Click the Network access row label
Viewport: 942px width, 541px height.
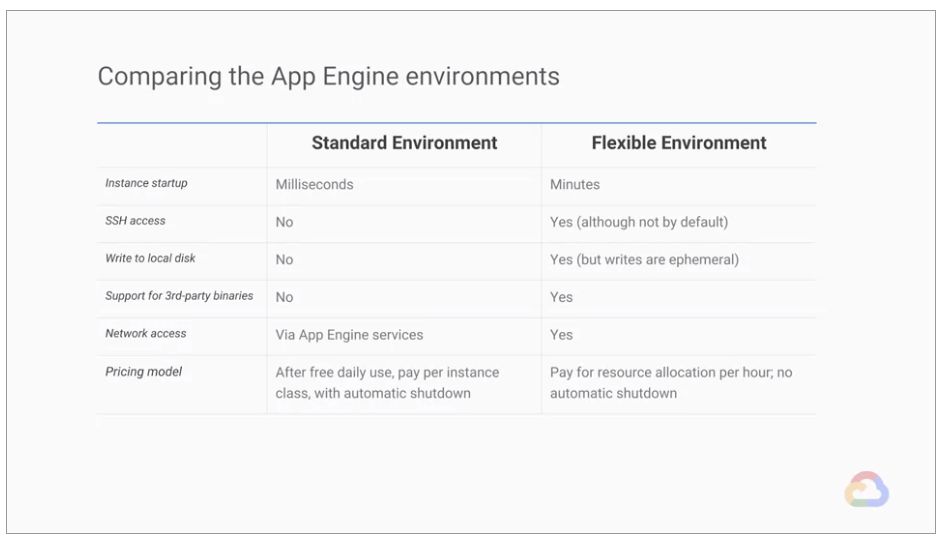coord(145,333)
